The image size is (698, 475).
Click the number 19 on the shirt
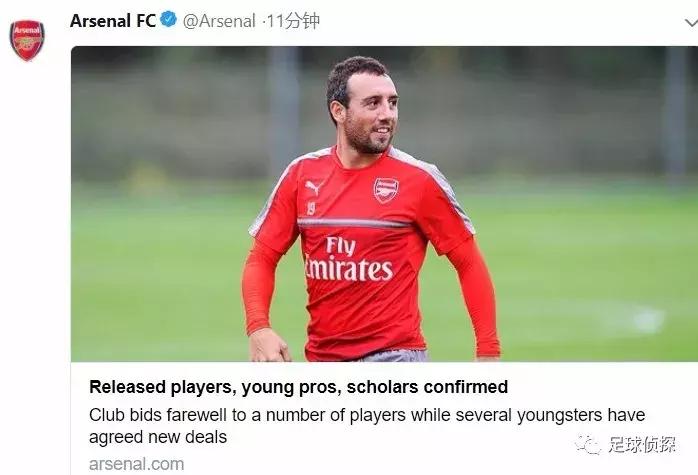point(312,208)
